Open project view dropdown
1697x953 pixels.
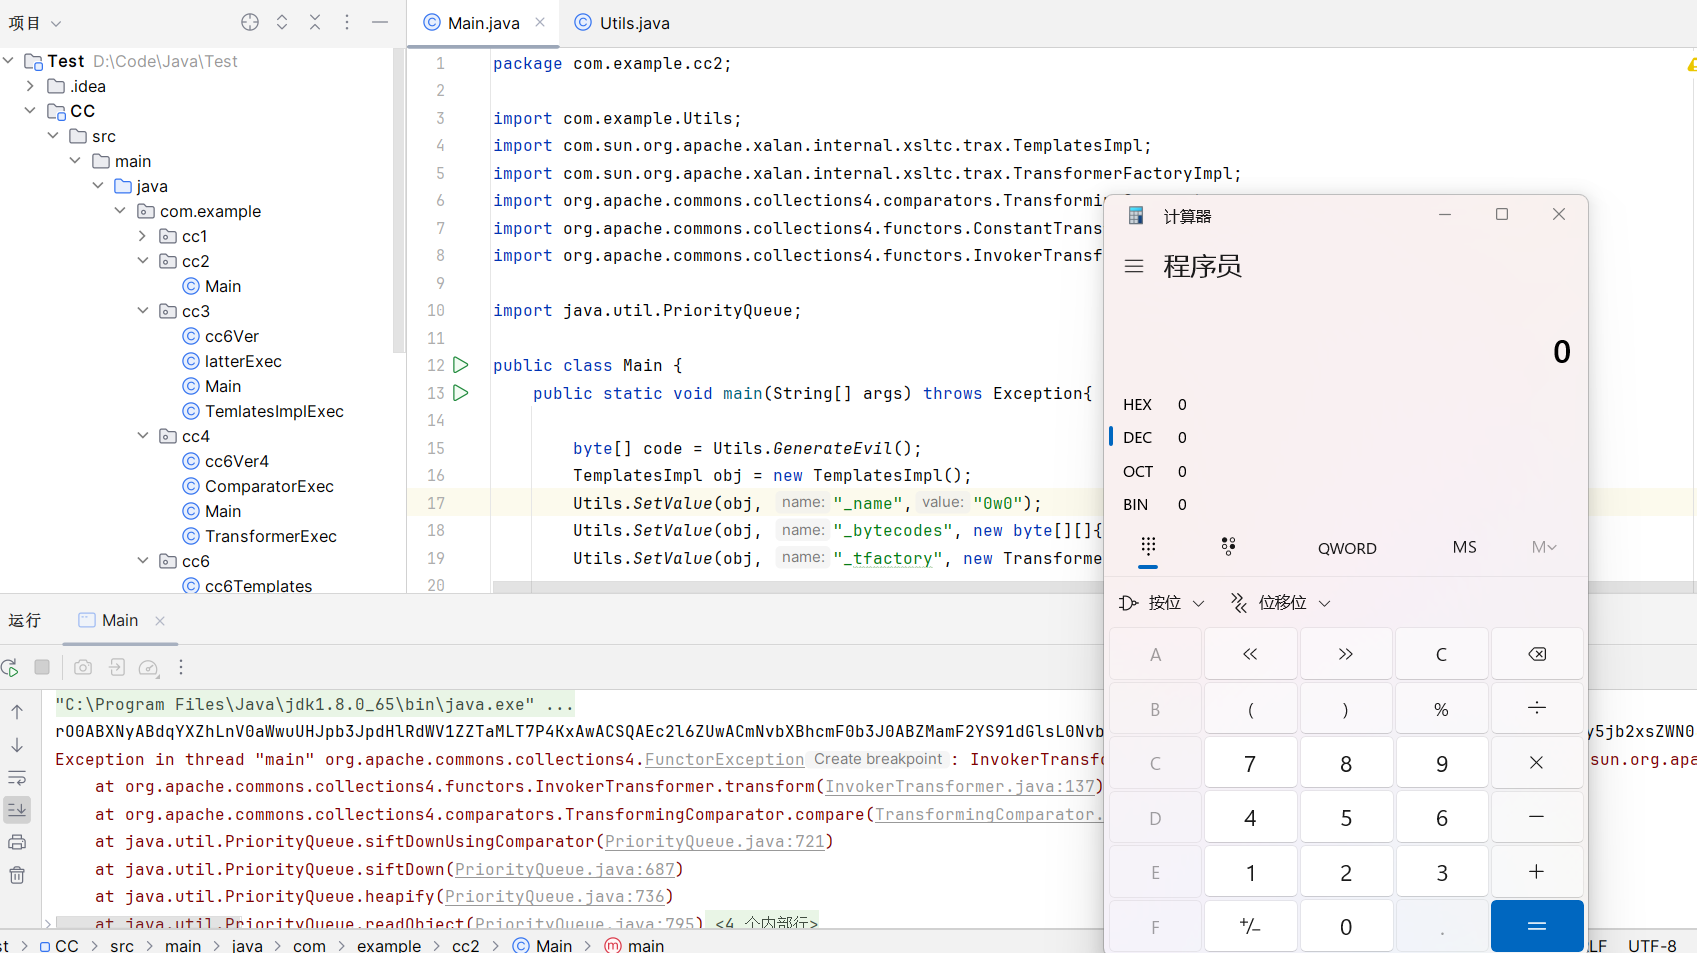[x=35, y=23]
